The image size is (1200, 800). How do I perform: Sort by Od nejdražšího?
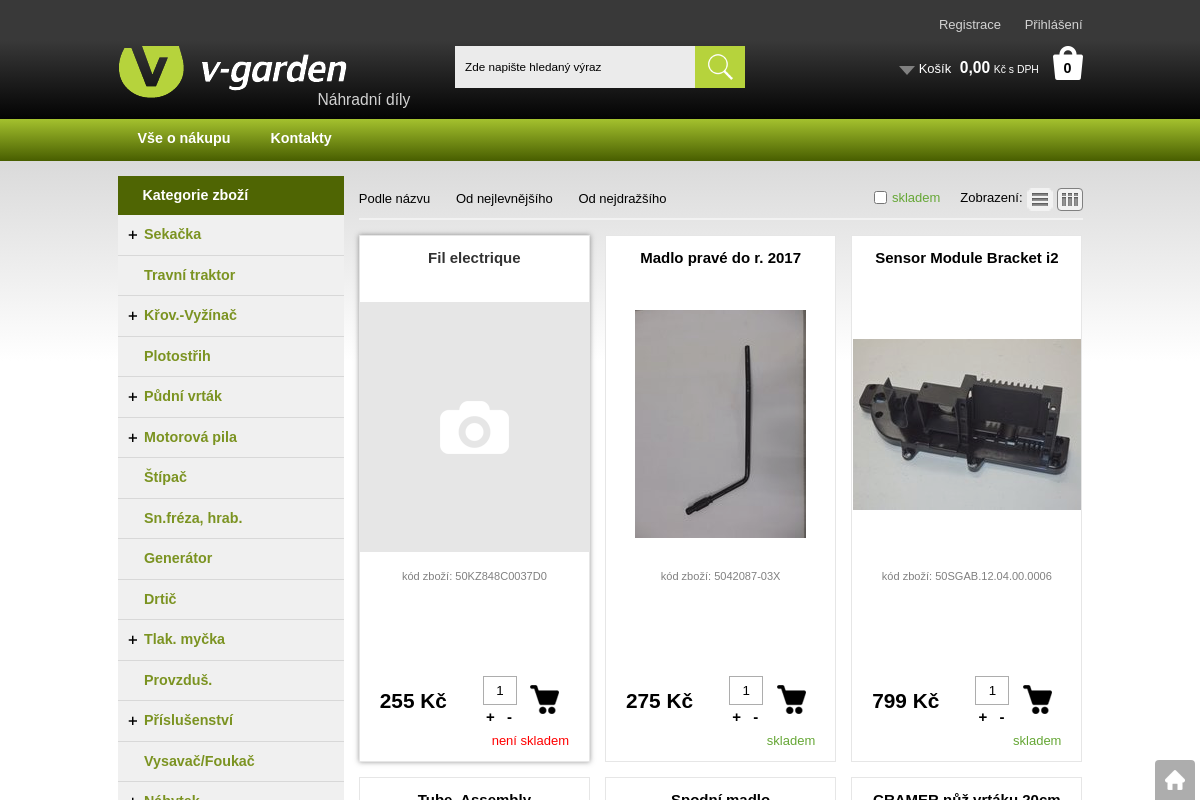tap(622, 198)
